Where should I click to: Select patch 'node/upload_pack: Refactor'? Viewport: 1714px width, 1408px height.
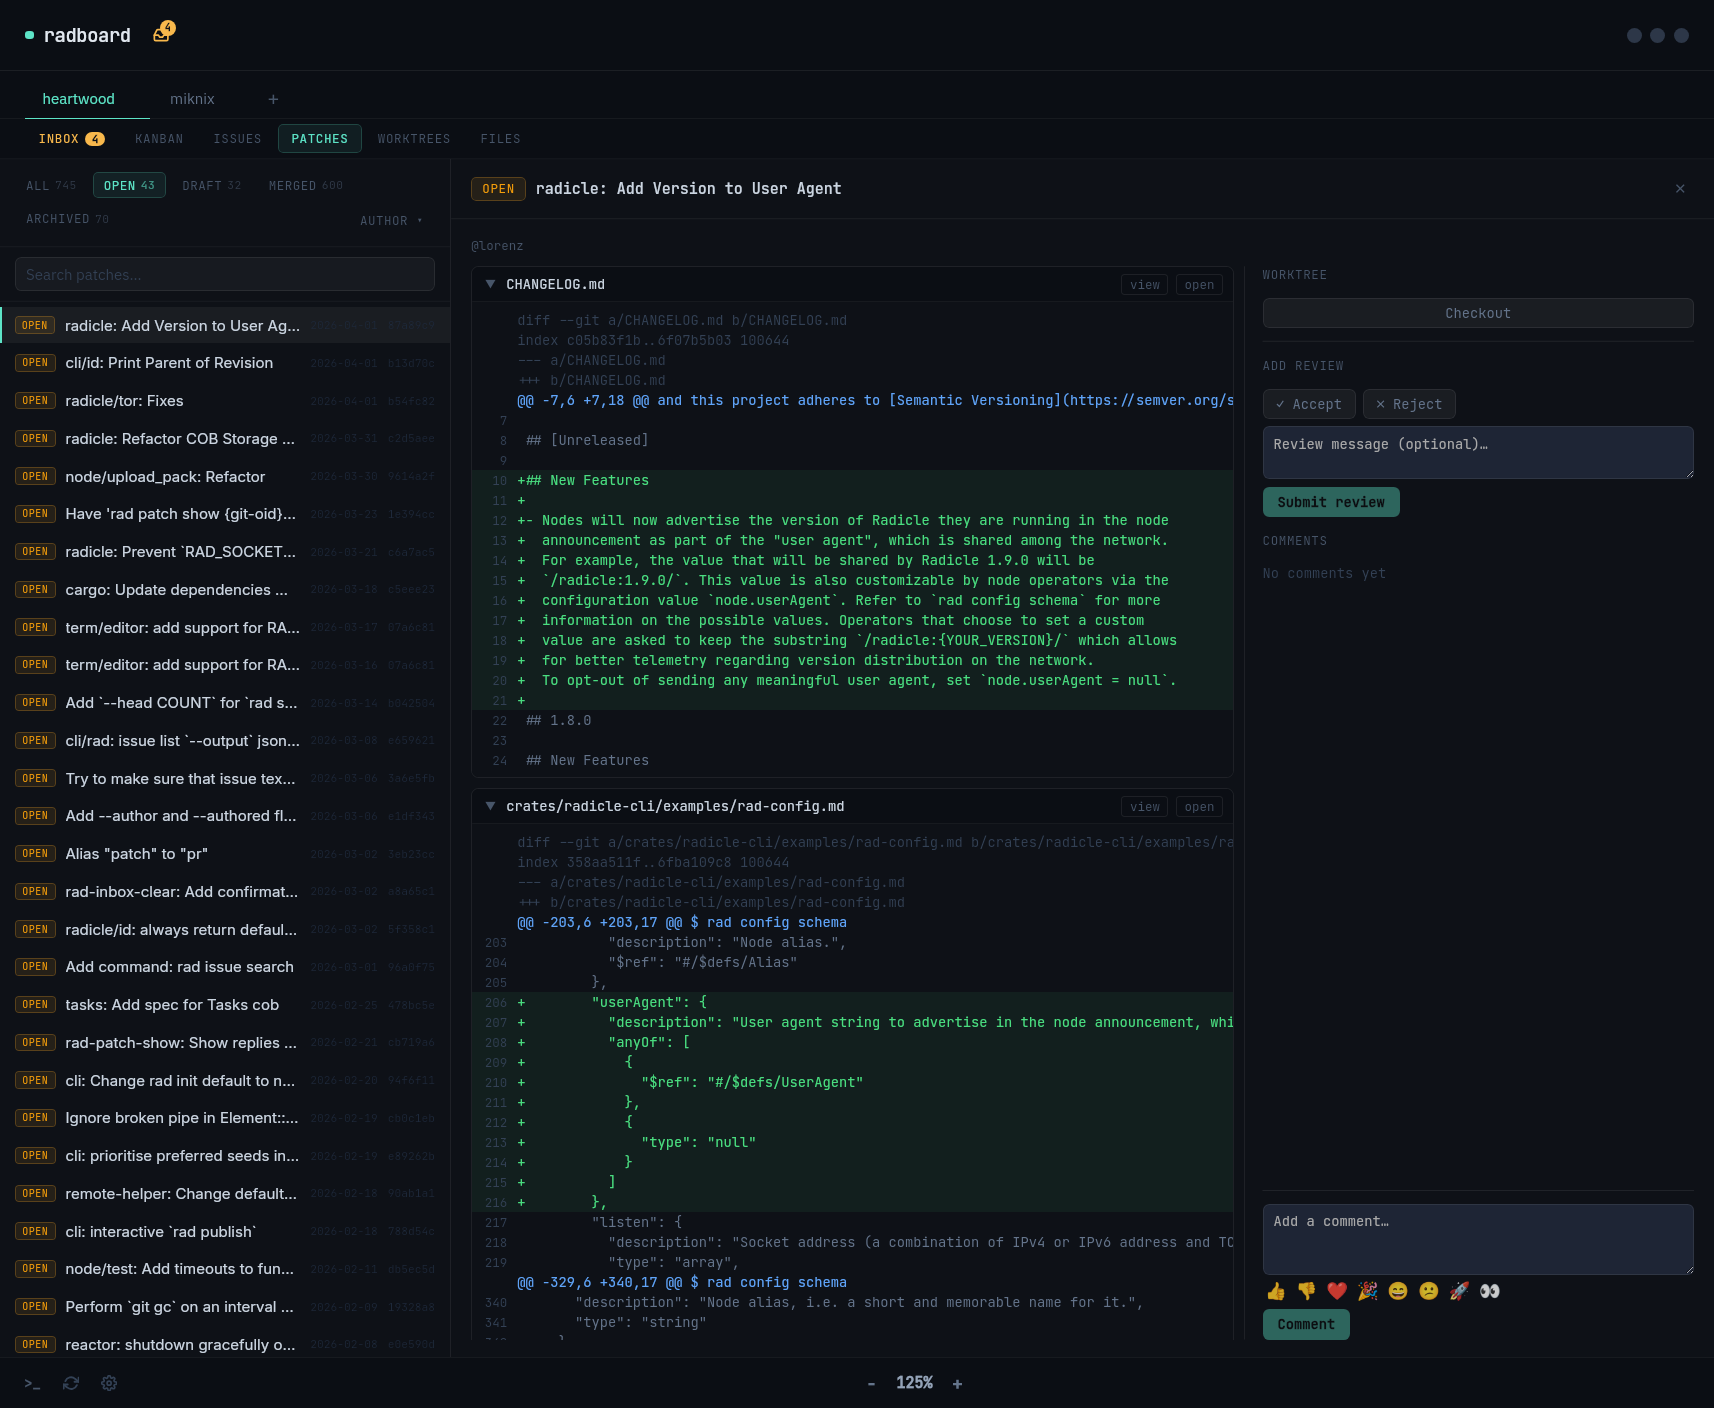click(x=225, y=477)
